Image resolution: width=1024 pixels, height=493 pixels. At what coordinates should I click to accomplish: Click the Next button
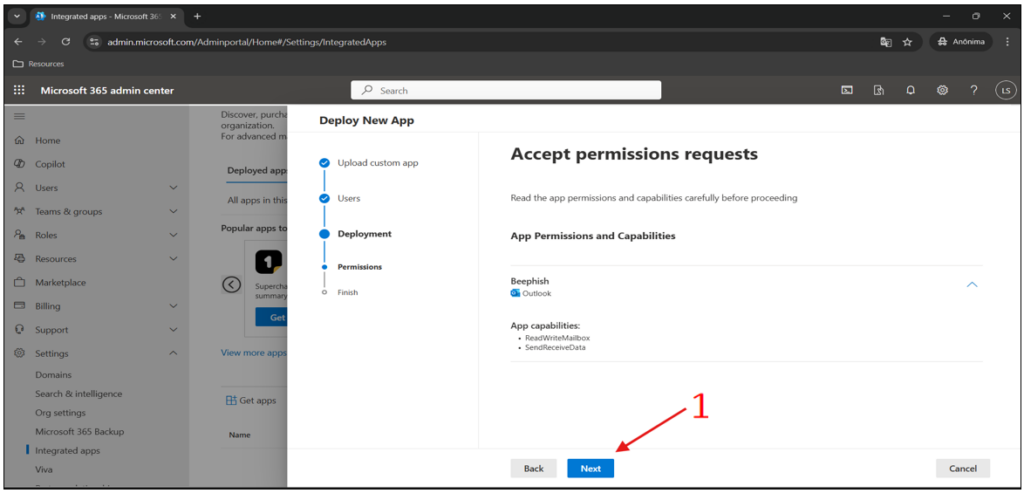click(x=590, y=468)
